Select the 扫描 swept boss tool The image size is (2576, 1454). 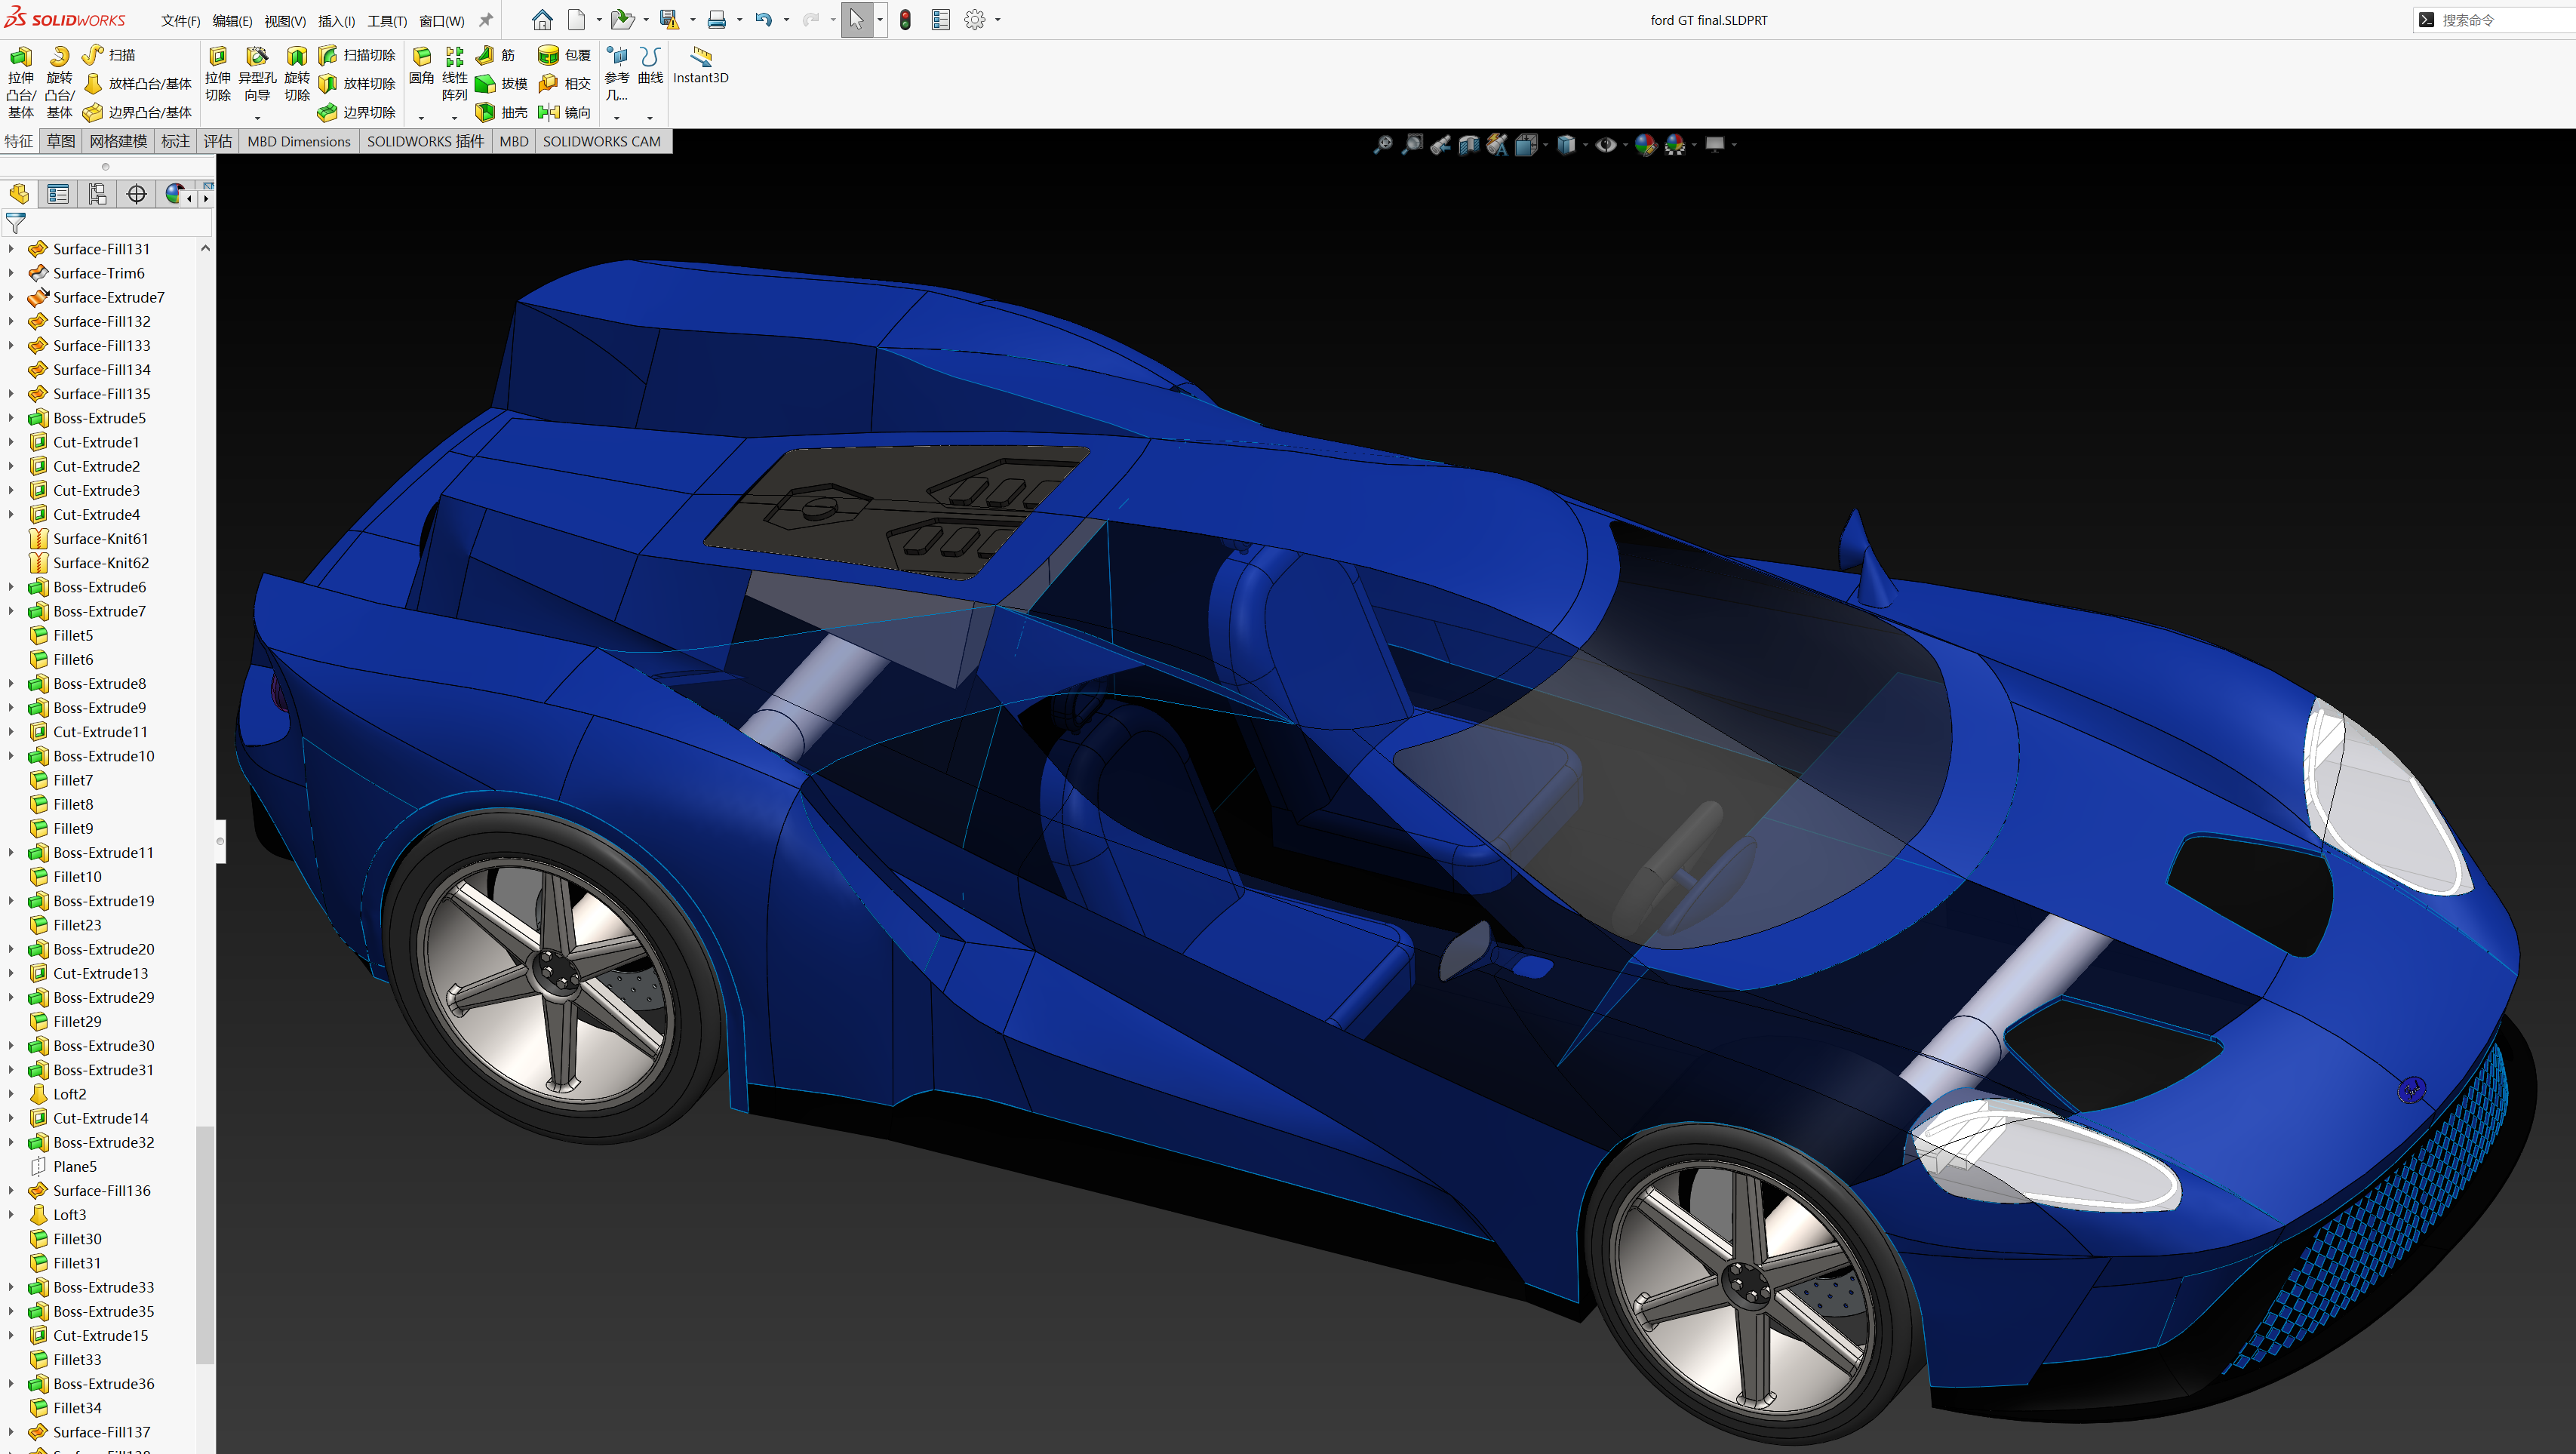(108, 55)
